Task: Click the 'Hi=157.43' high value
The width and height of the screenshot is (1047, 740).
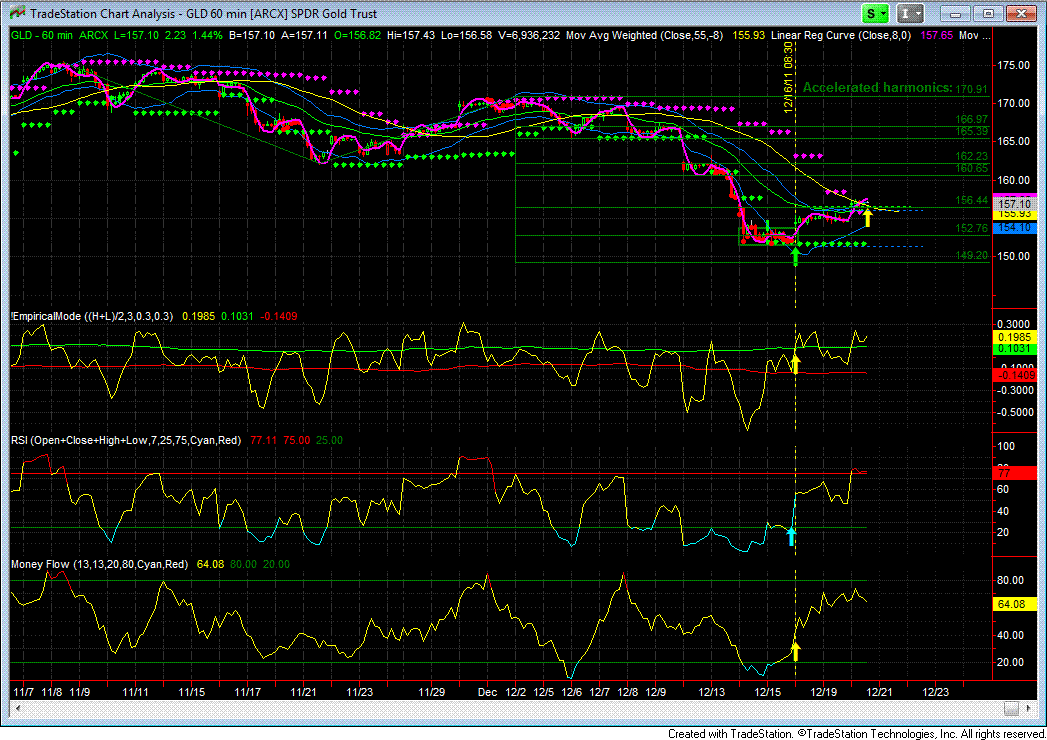Action: [411, 35]
